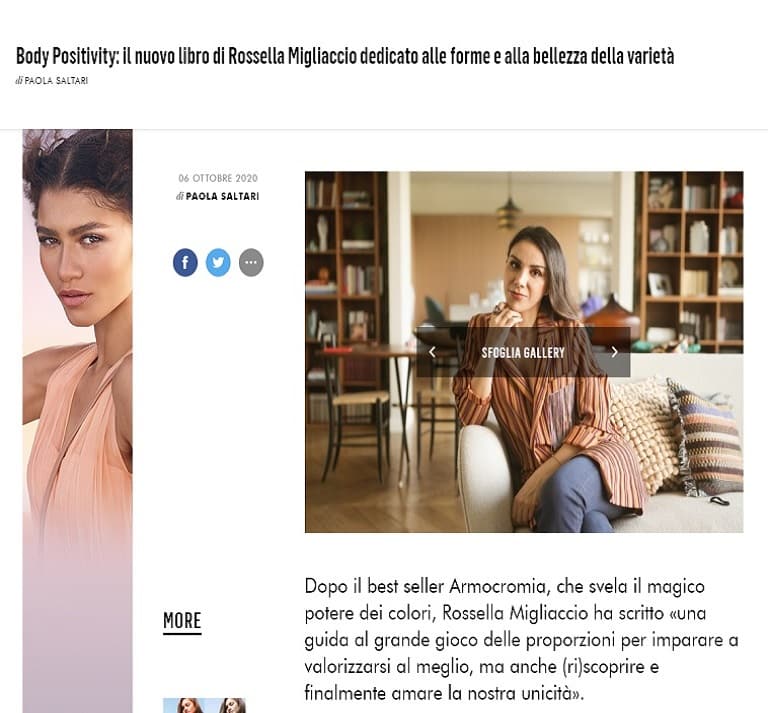Advance to next gallery image arrow
The height and width of the screenshot is (713, 768).
click(614, 352)
